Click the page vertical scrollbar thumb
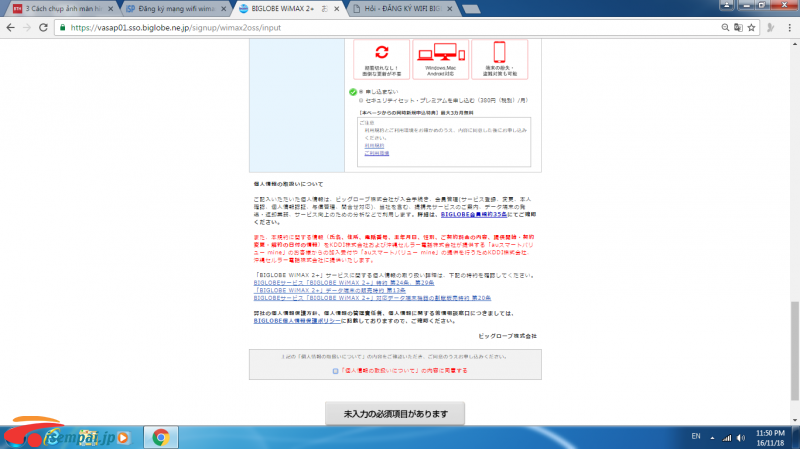 [x=794, y=351]
